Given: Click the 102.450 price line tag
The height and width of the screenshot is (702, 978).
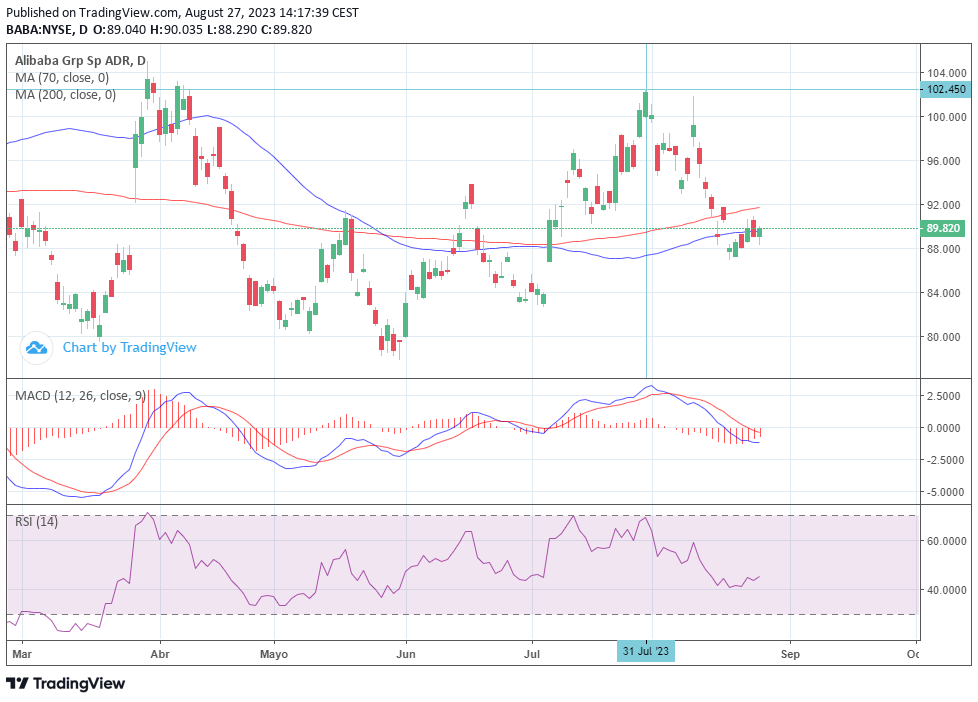Looking at the screenshot, I should coord(946,89).
